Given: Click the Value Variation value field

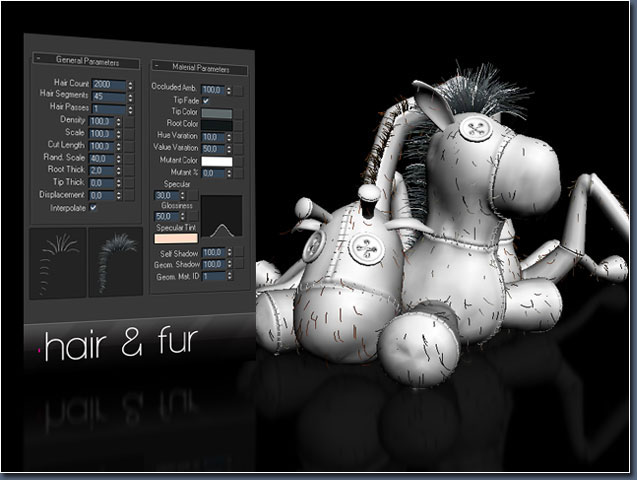Looking at the screenshot, I should [x=213, y=149].
